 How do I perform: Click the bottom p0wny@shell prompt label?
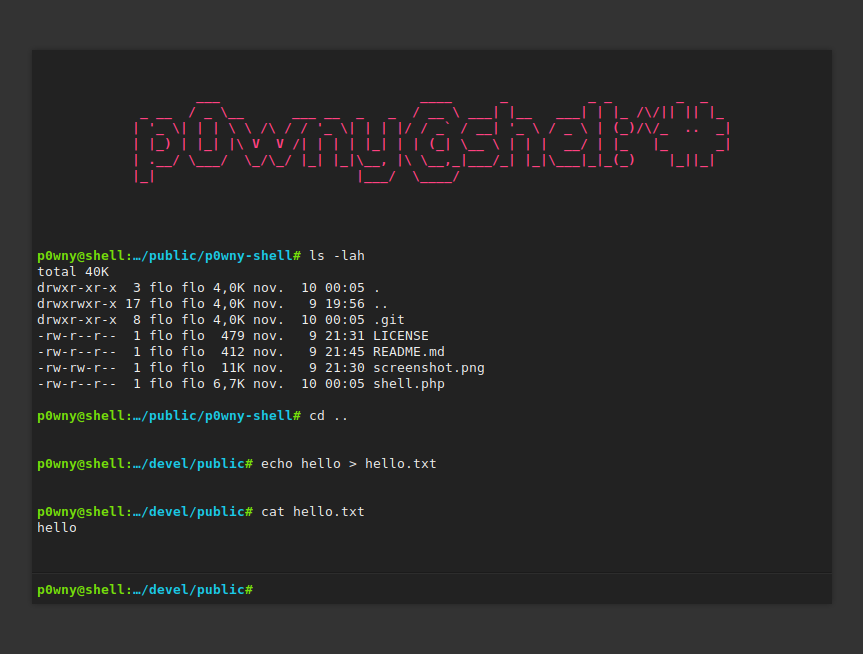pyautogui.click(x=145, y=590)
